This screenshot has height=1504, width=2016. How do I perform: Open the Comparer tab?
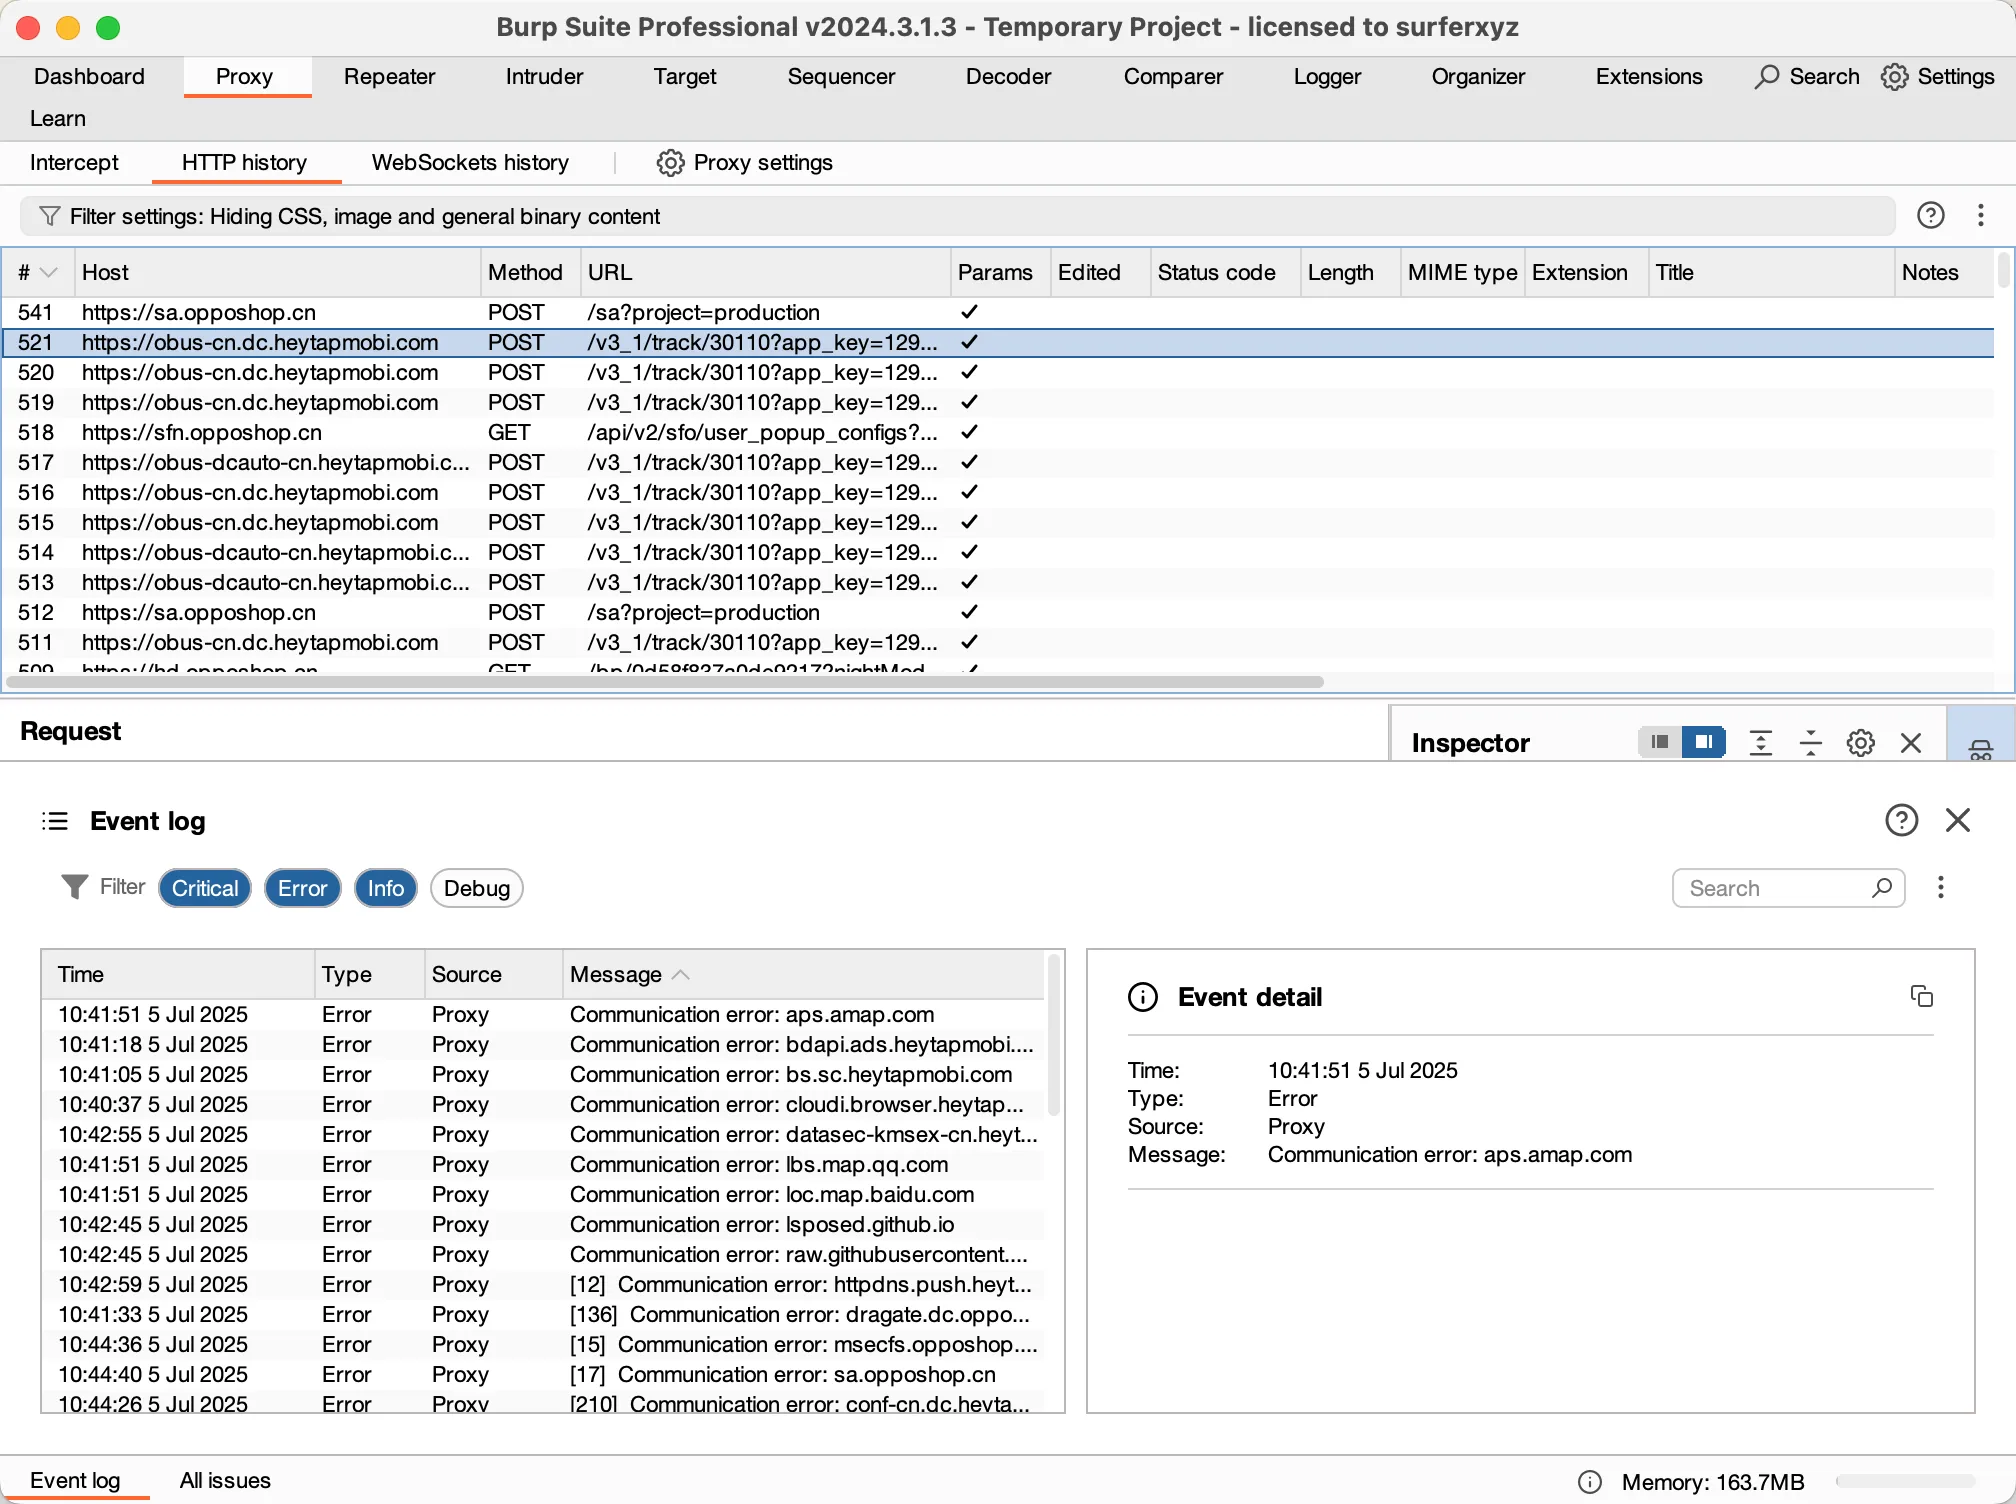tap(1173, 77)
